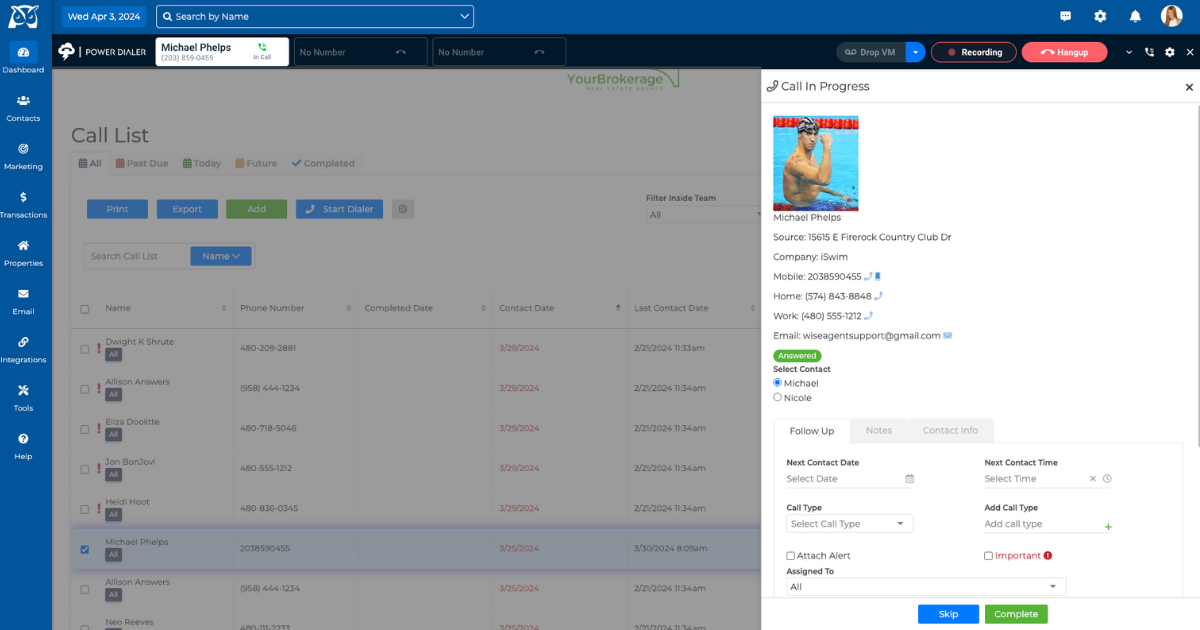Open the chat messages icon in header

pos(1065,16)
